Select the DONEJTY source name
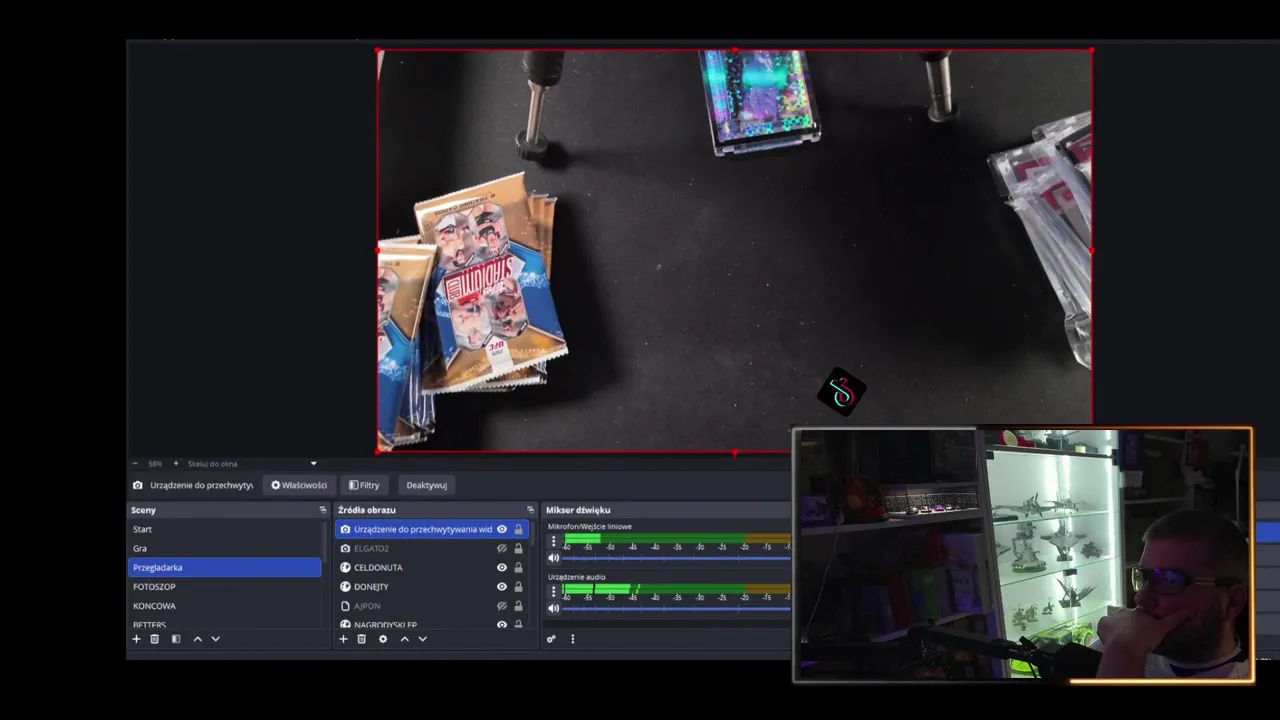 [371, 586]
